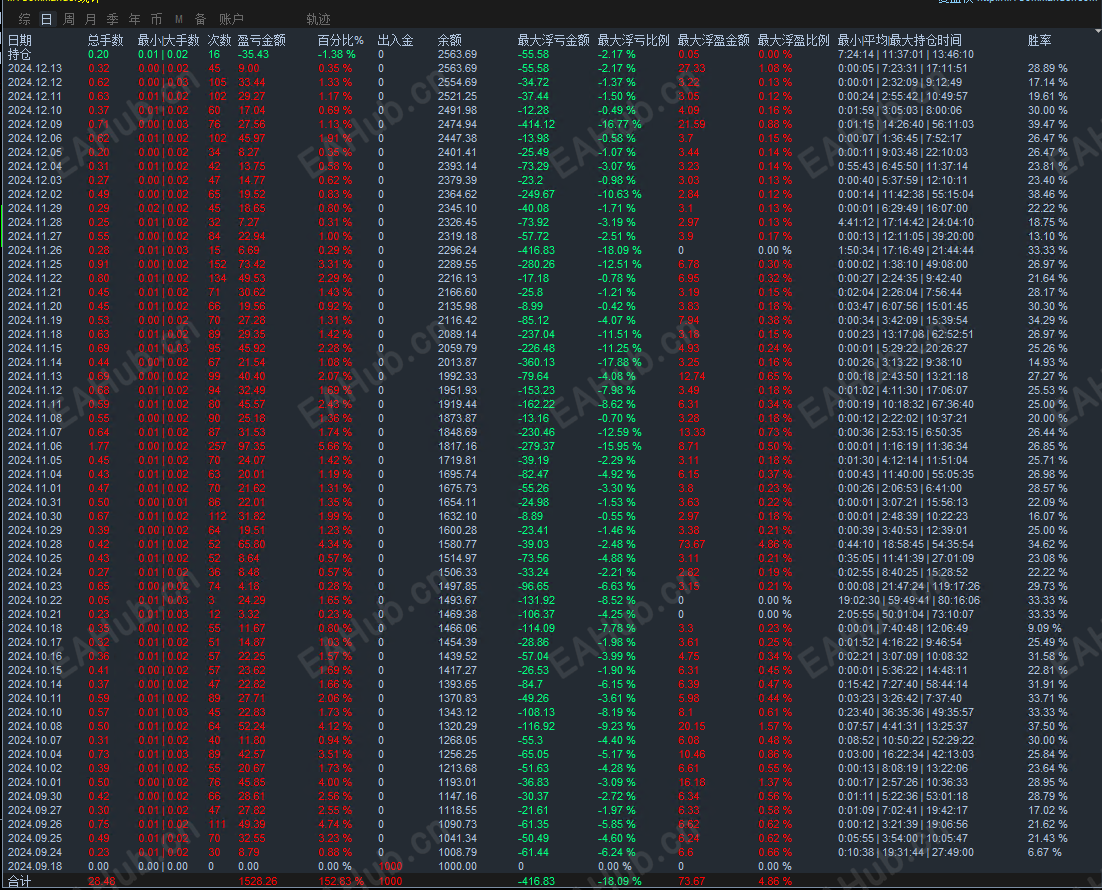Click the loss ratio -16.77 %

(620, 124)
